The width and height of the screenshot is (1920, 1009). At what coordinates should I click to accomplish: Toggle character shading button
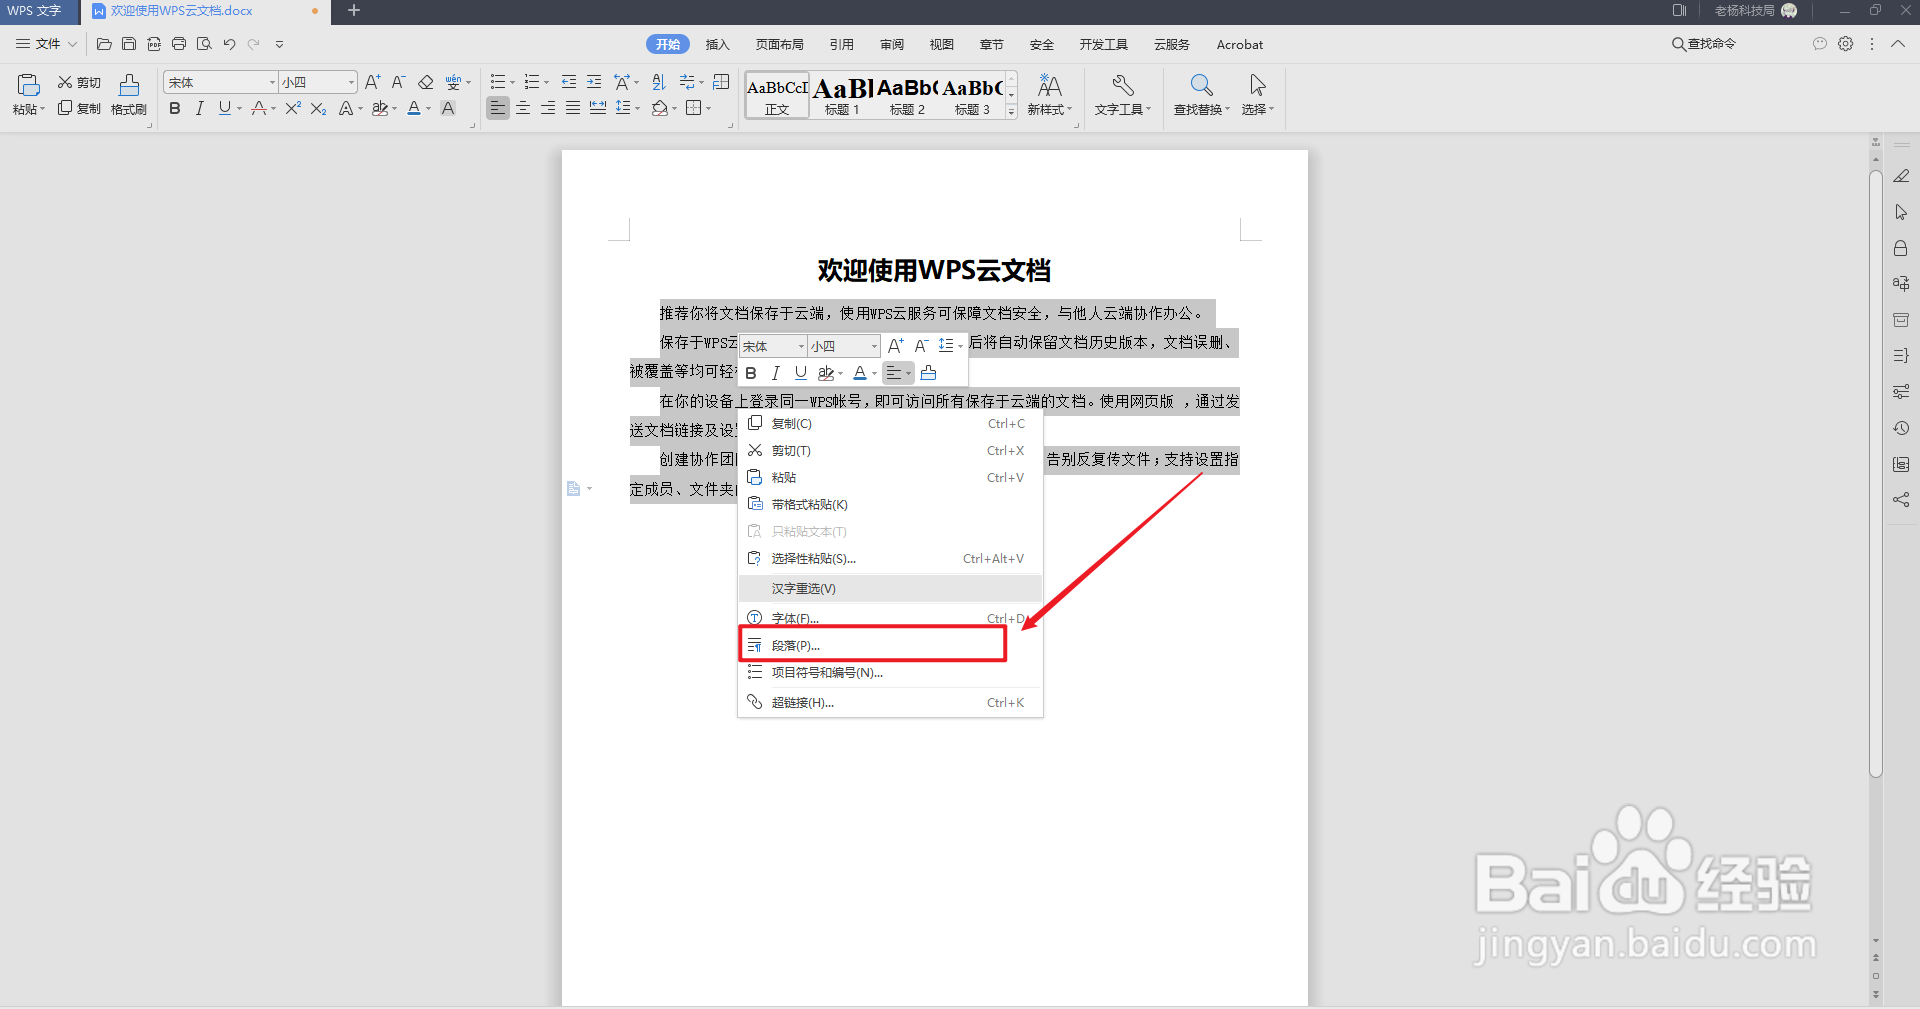[448, 108]
